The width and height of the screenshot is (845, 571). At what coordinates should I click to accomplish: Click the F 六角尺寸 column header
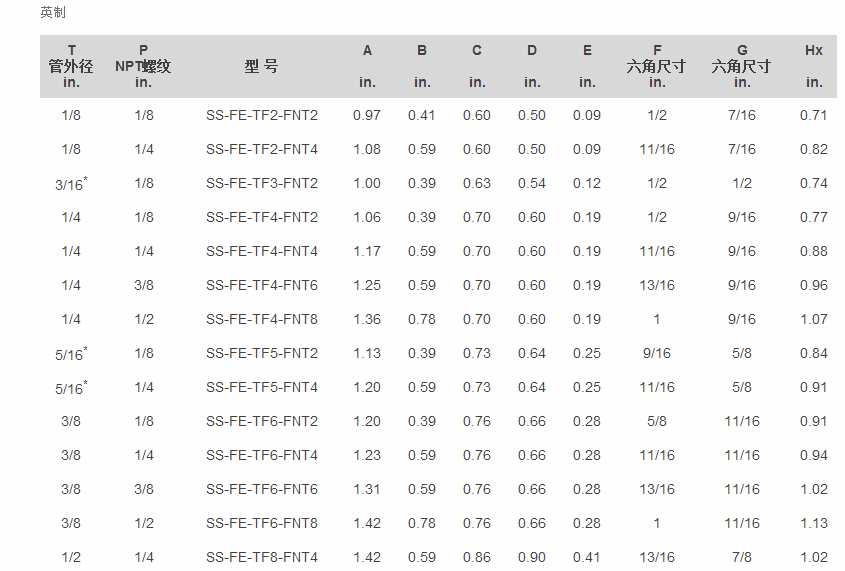656,66
